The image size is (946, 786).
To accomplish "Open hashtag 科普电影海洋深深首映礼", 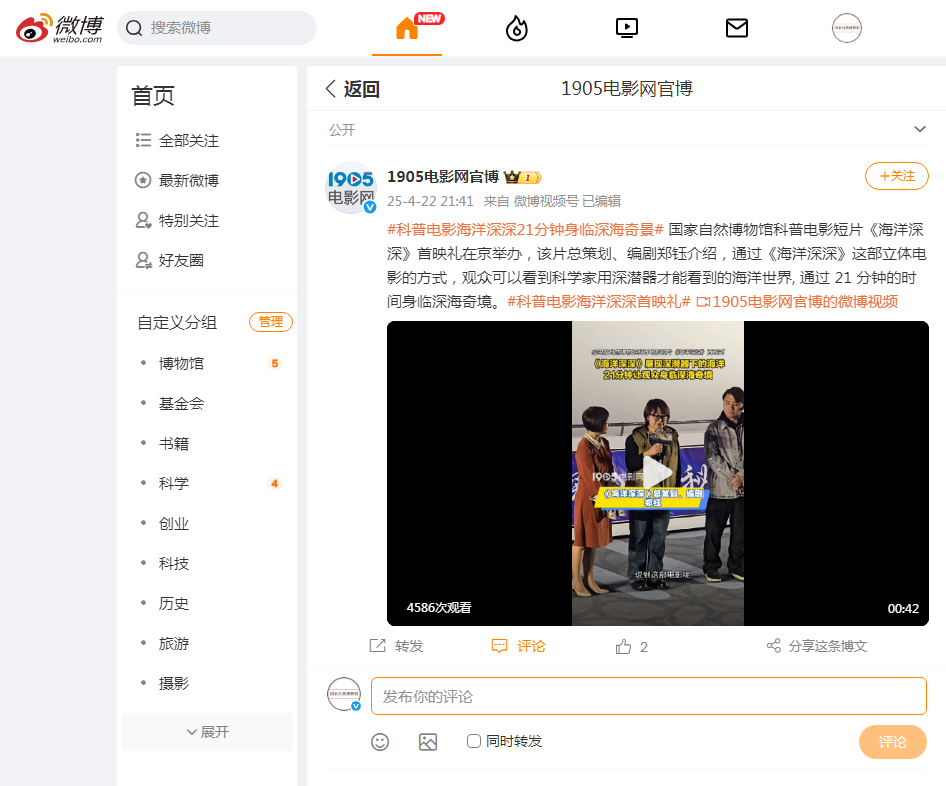I will click(598, 302).
